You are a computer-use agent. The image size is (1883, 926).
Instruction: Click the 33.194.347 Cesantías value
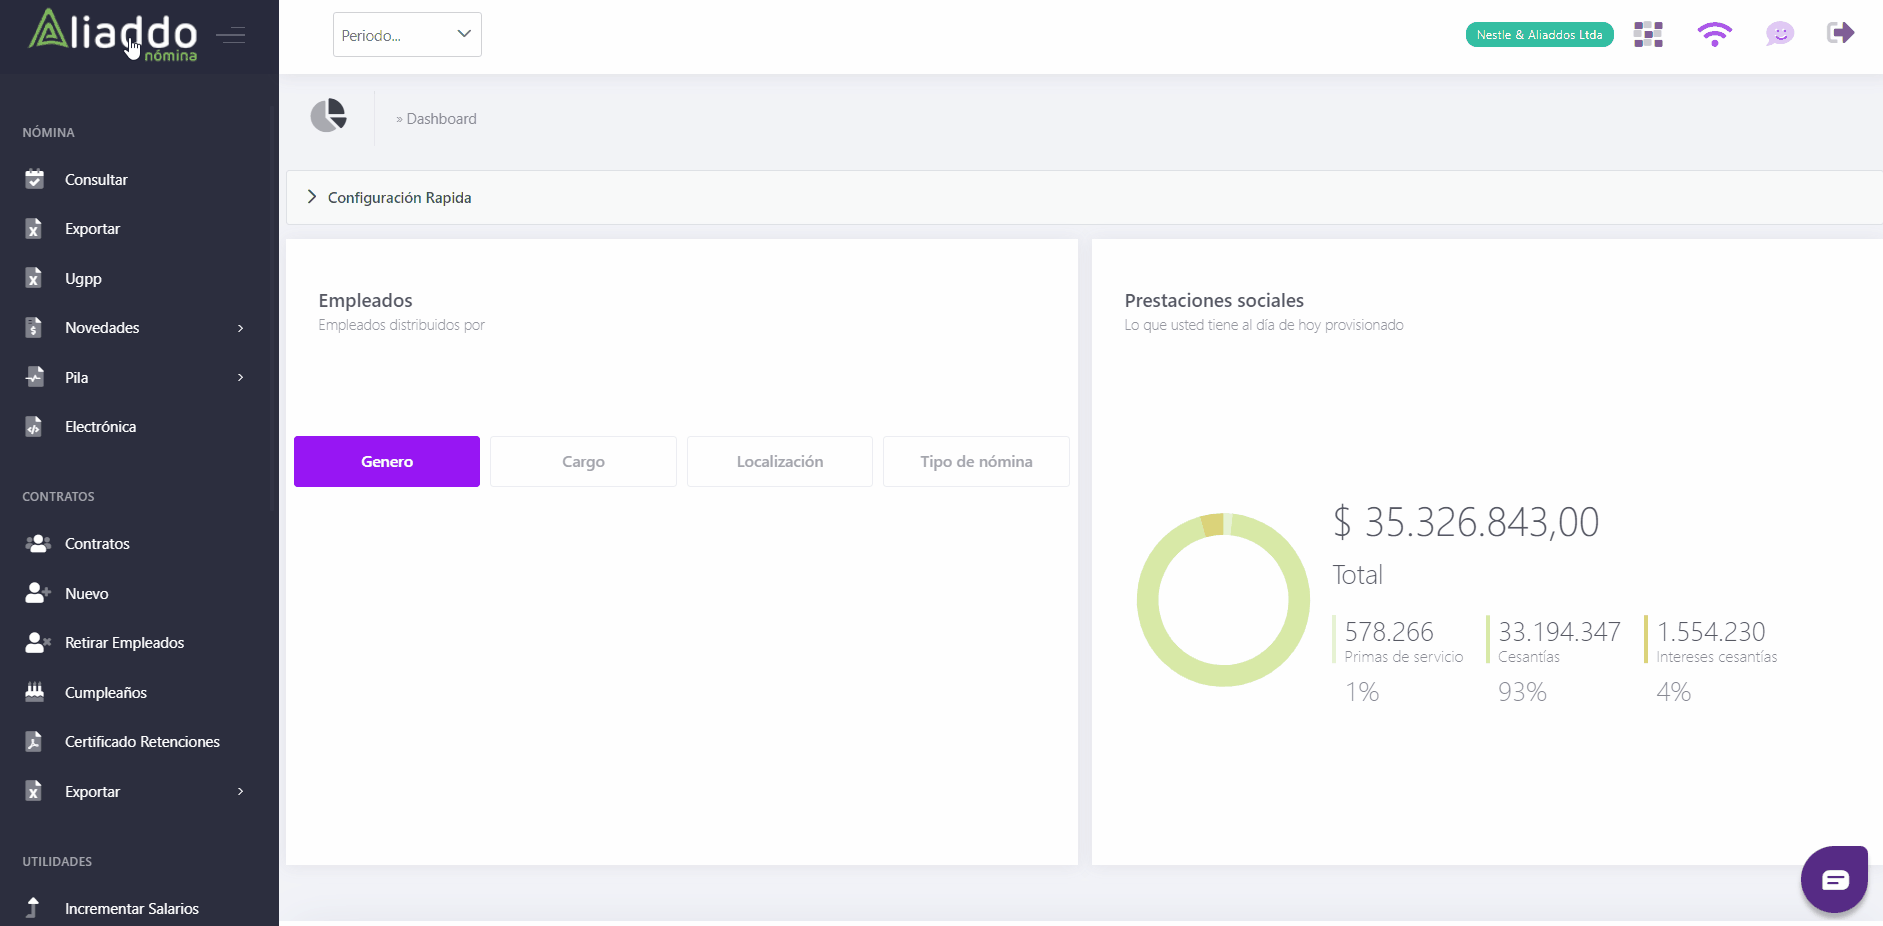click(1559, 632)
